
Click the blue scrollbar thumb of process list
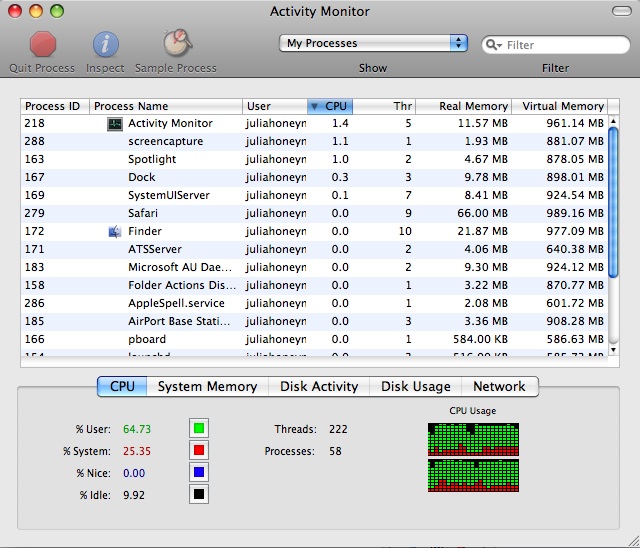[x=613, y=203]
